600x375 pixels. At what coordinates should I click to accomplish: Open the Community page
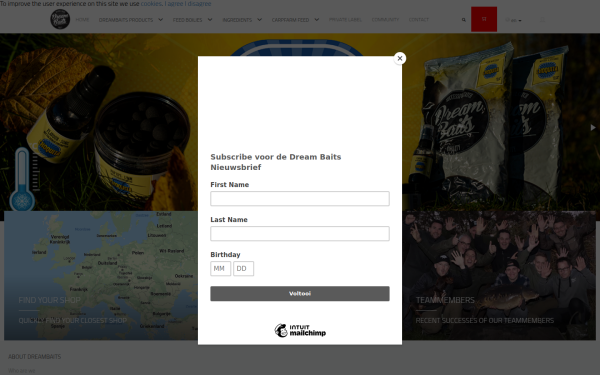coord(385,20)
